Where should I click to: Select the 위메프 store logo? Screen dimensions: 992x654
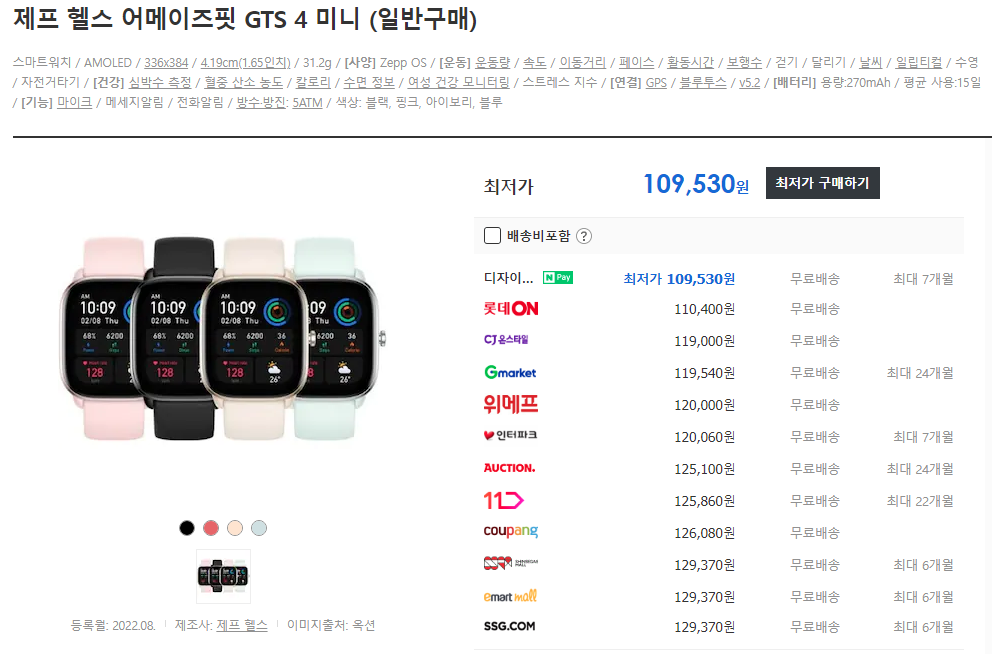pyautogui.click(x=511, y=404)
